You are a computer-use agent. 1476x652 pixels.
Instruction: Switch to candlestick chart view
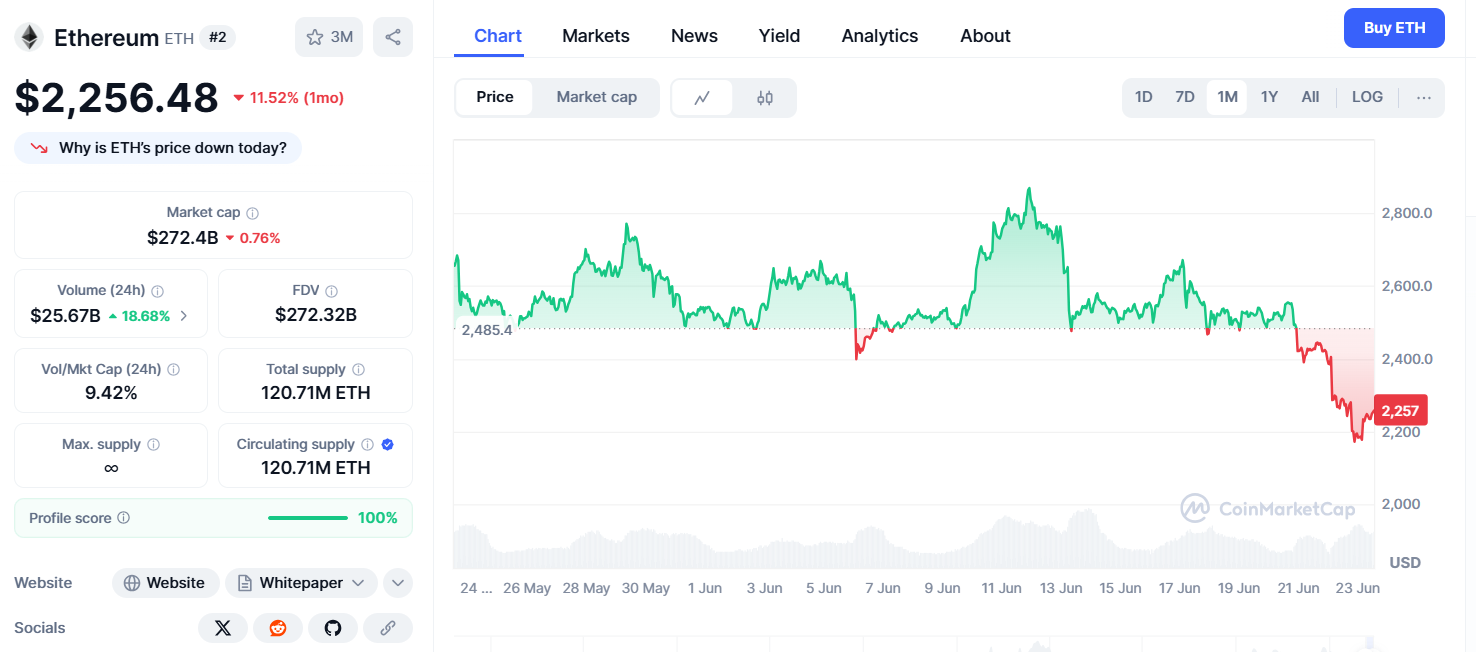(765, 98)
